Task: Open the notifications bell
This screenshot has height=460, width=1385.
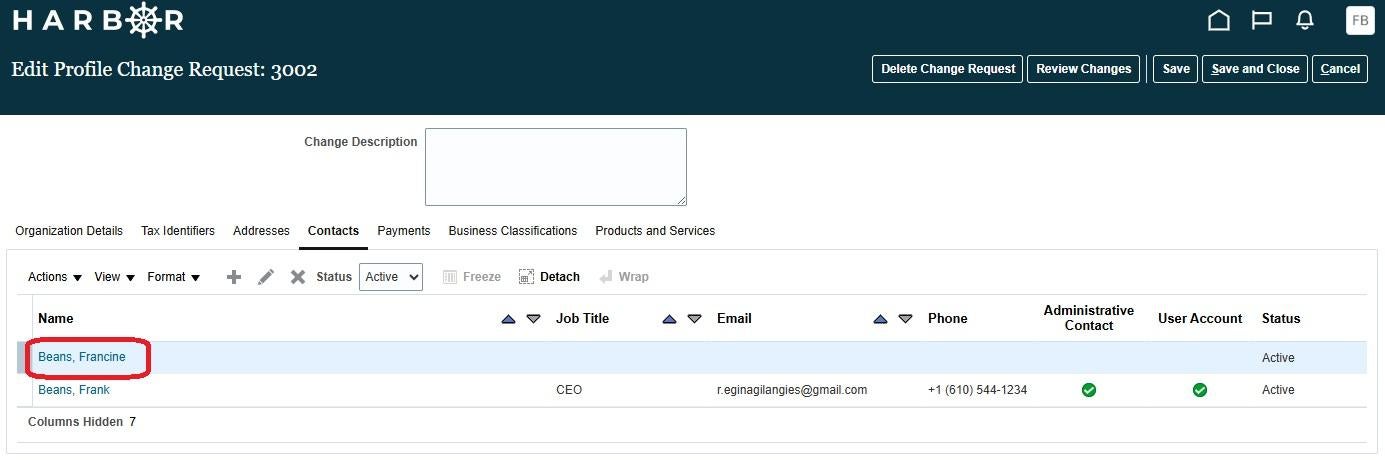Action: (x=1305, y=20)
